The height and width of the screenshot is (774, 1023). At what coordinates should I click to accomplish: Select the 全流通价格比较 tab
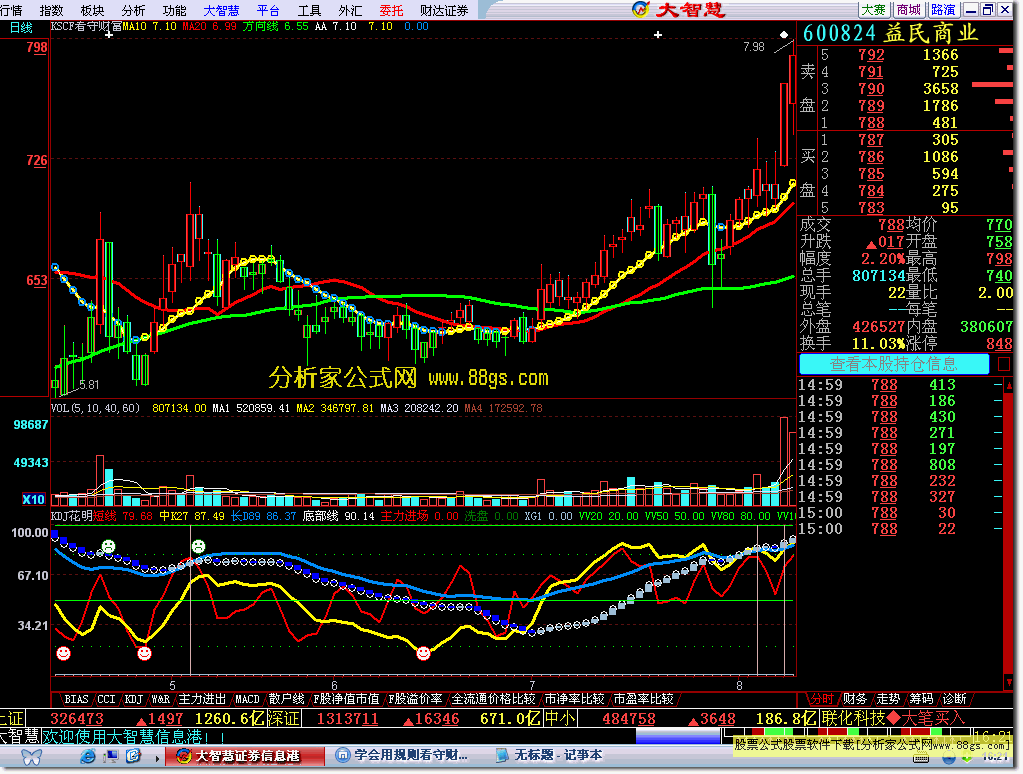(493, 699)
